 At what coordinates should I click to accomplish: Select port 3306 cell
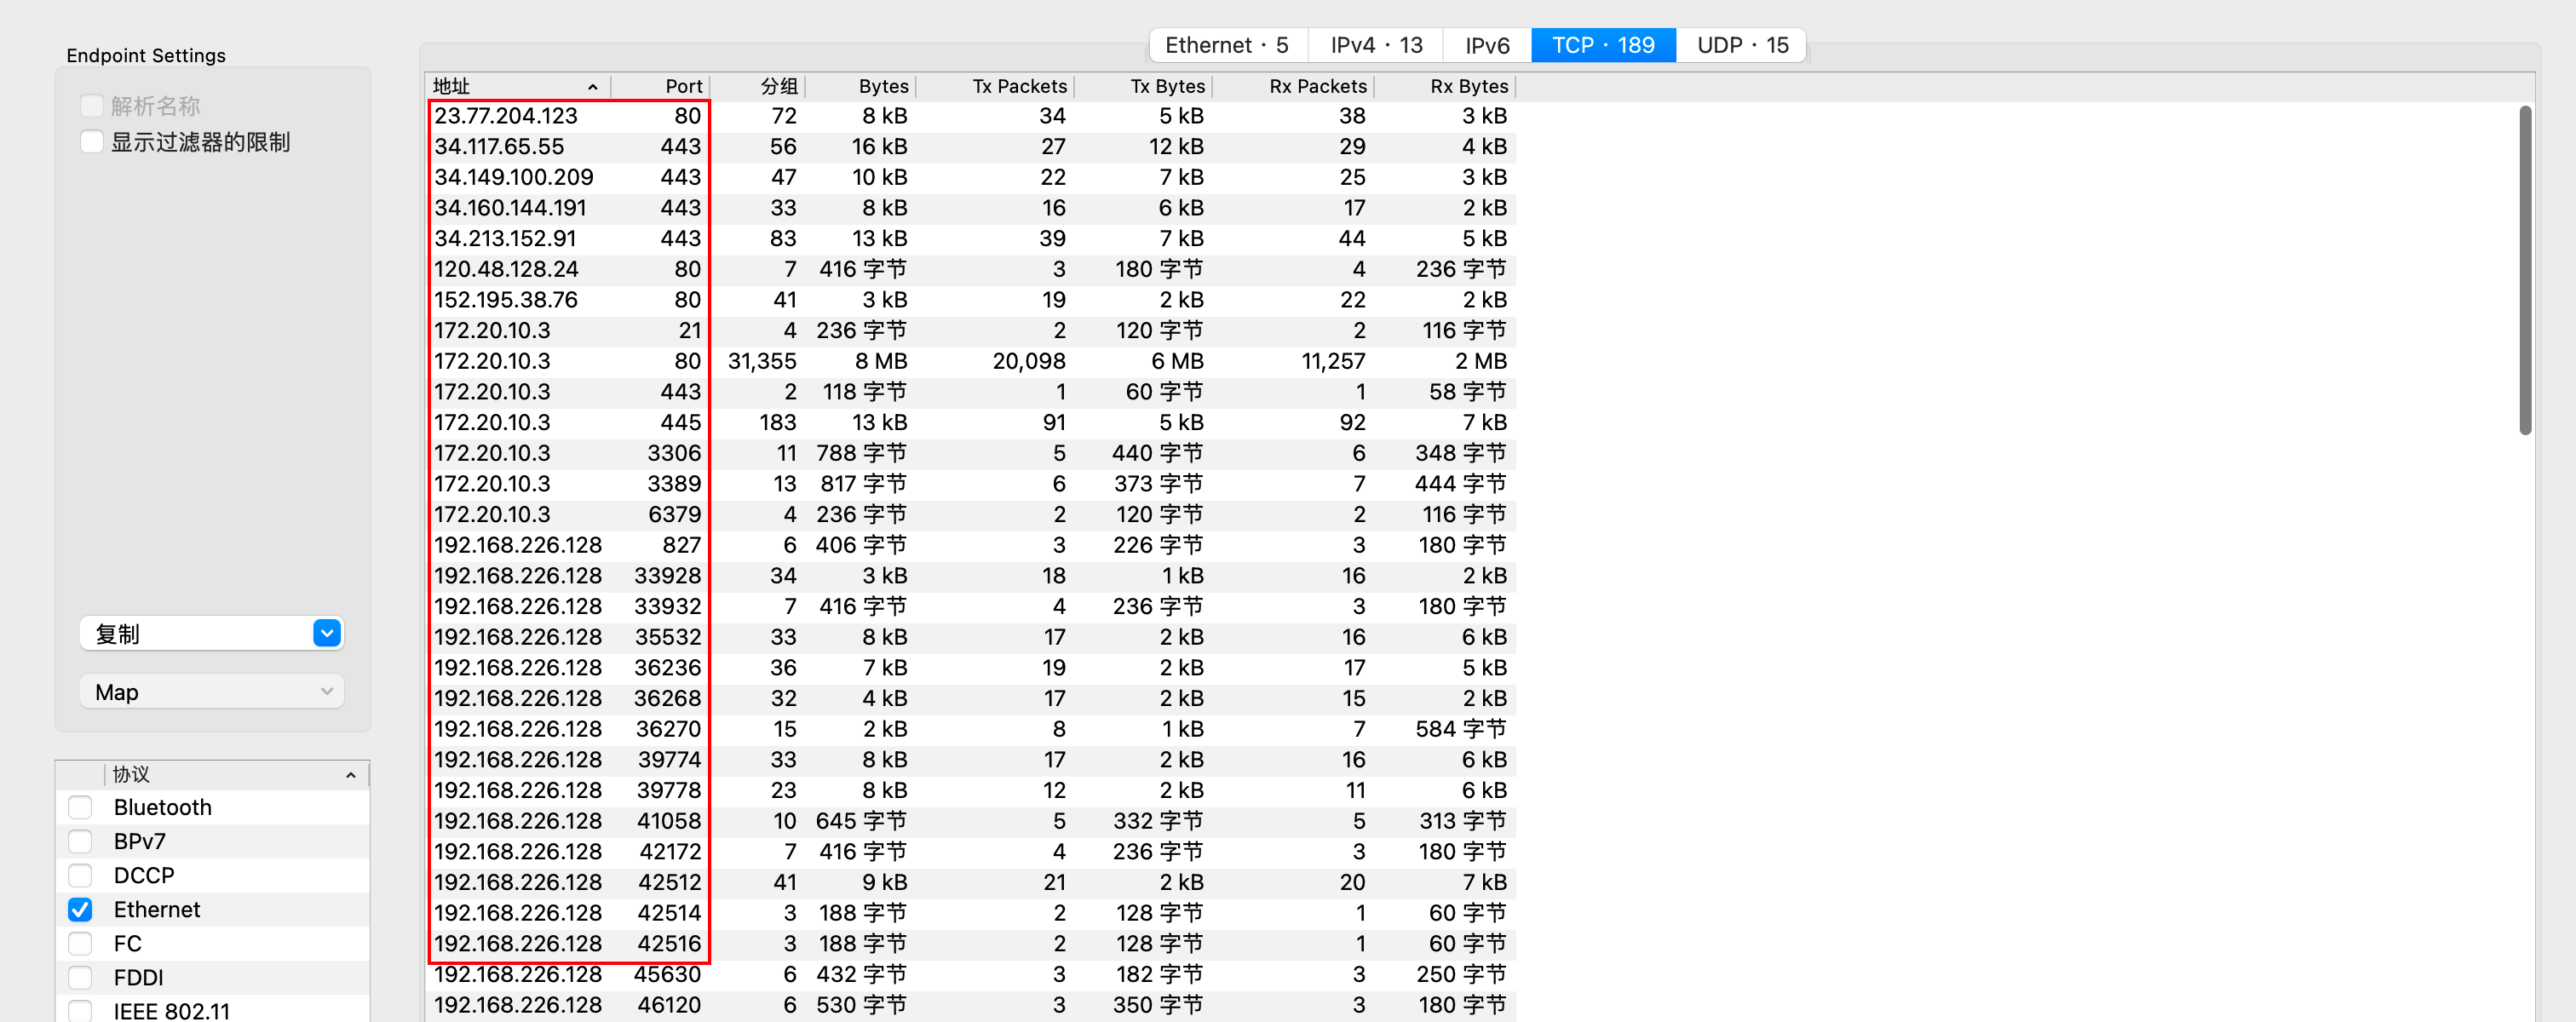pos(674,453)
